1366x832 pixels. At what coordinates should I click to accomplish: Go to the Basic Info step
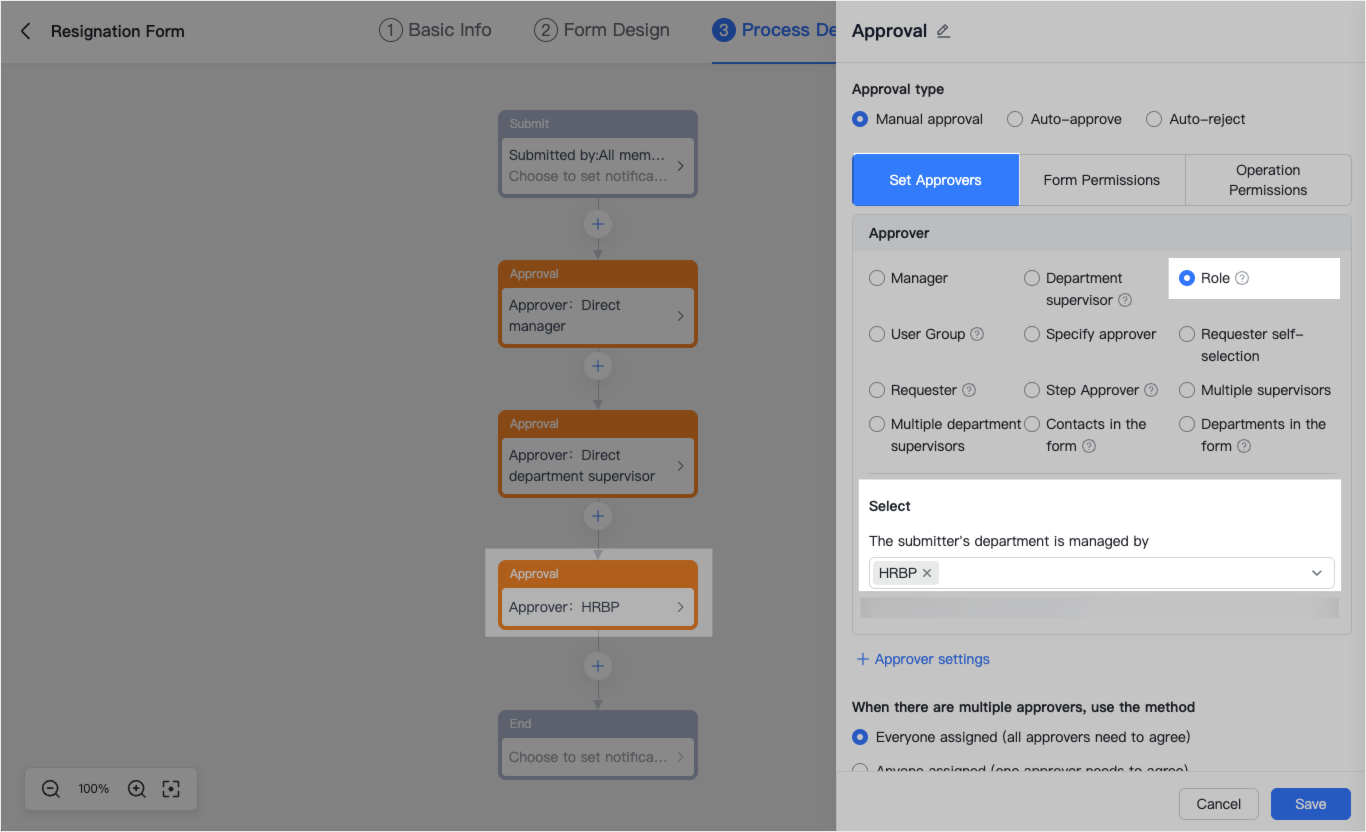point(435,30)
